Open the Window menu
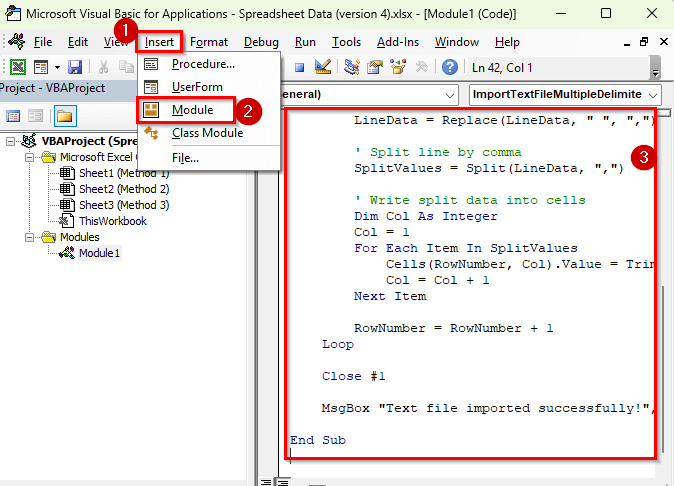The height and width of the screenshot is (486, 674). point(457,42)
